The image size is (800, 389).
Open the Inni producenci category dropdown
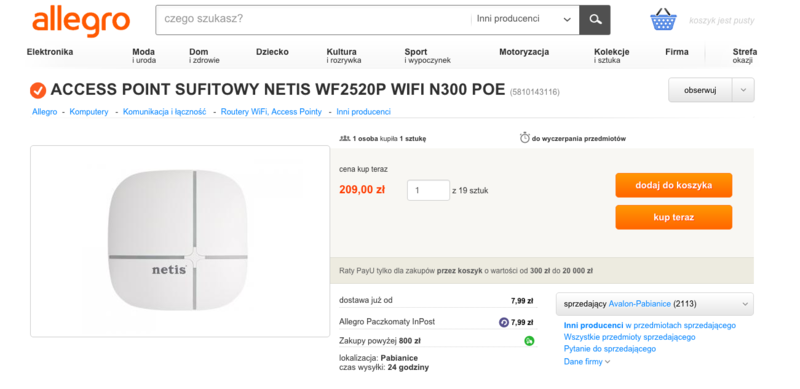pyautogui.click(x=524, y=20)
